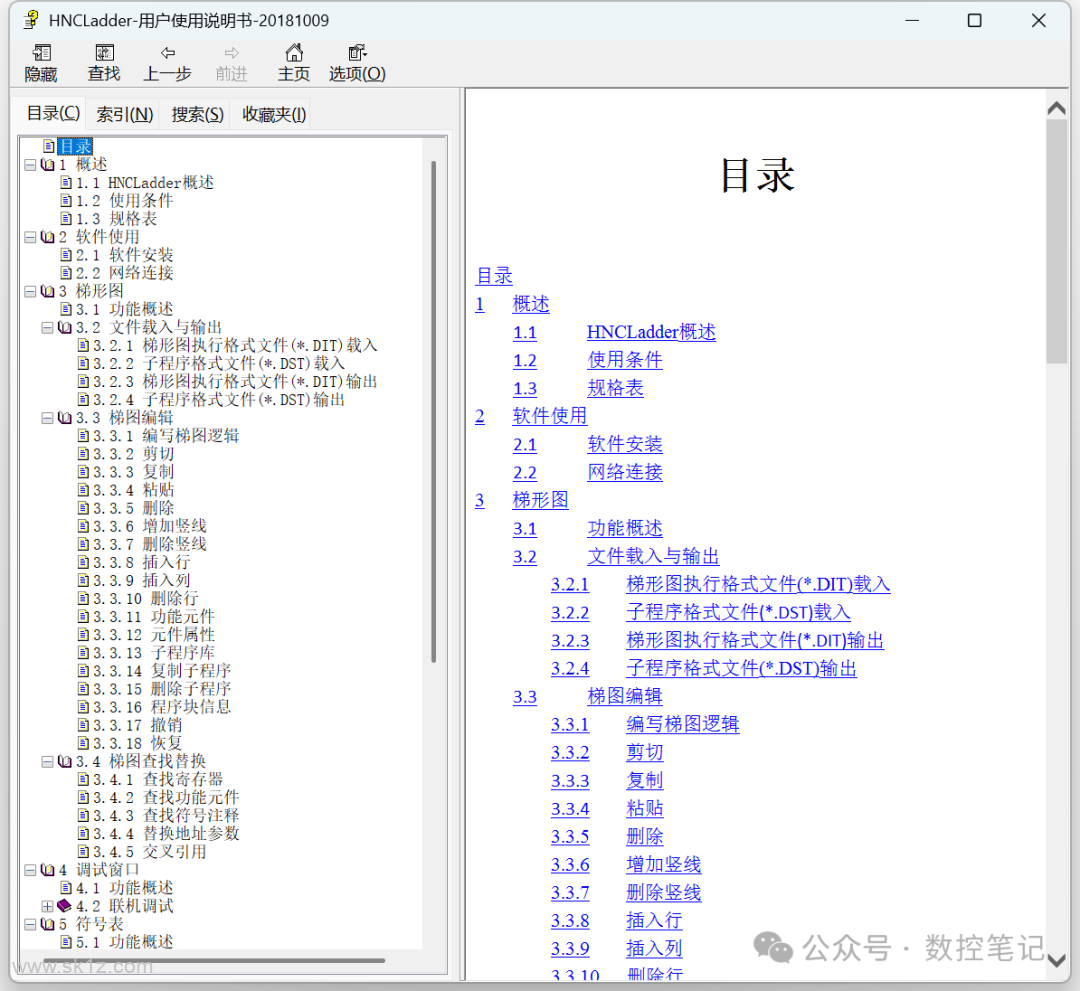The width and height of the screenshot is (1080, 991).
Task: Collapse the 4 调试窗口 tree node
Action: [30, 870]
